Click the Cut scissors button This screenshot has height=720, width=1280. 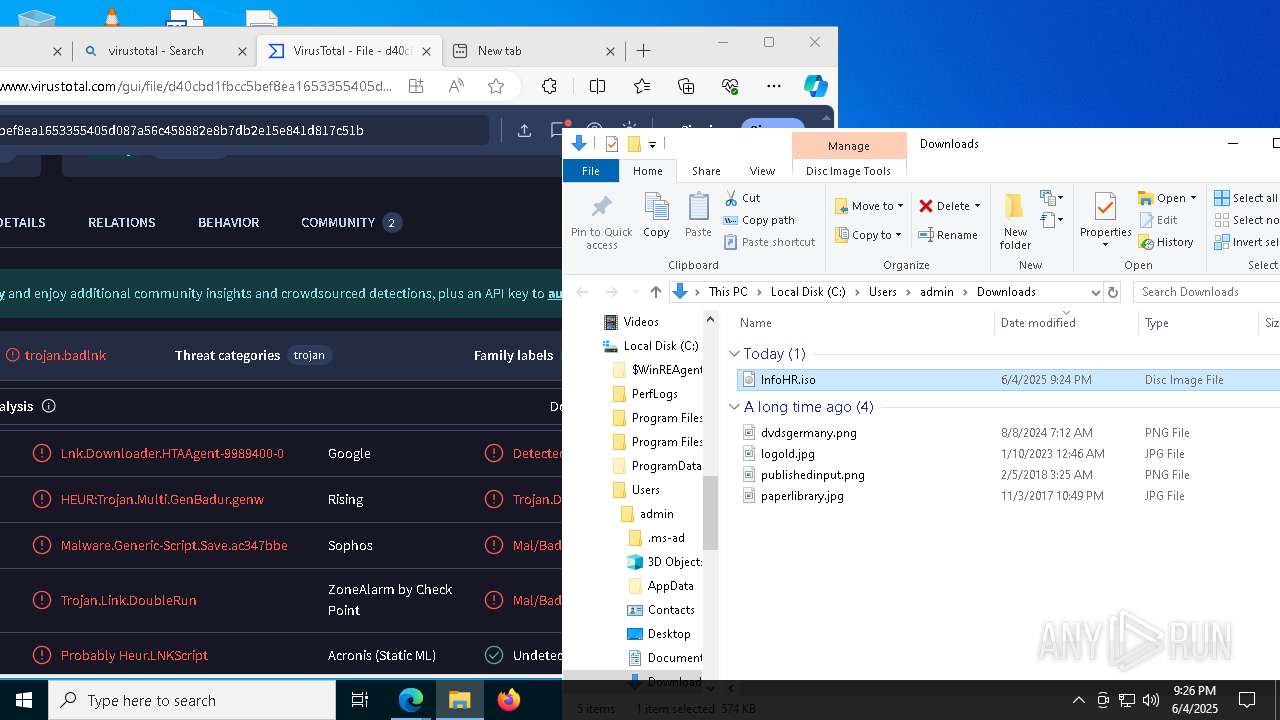coord(743,198)
